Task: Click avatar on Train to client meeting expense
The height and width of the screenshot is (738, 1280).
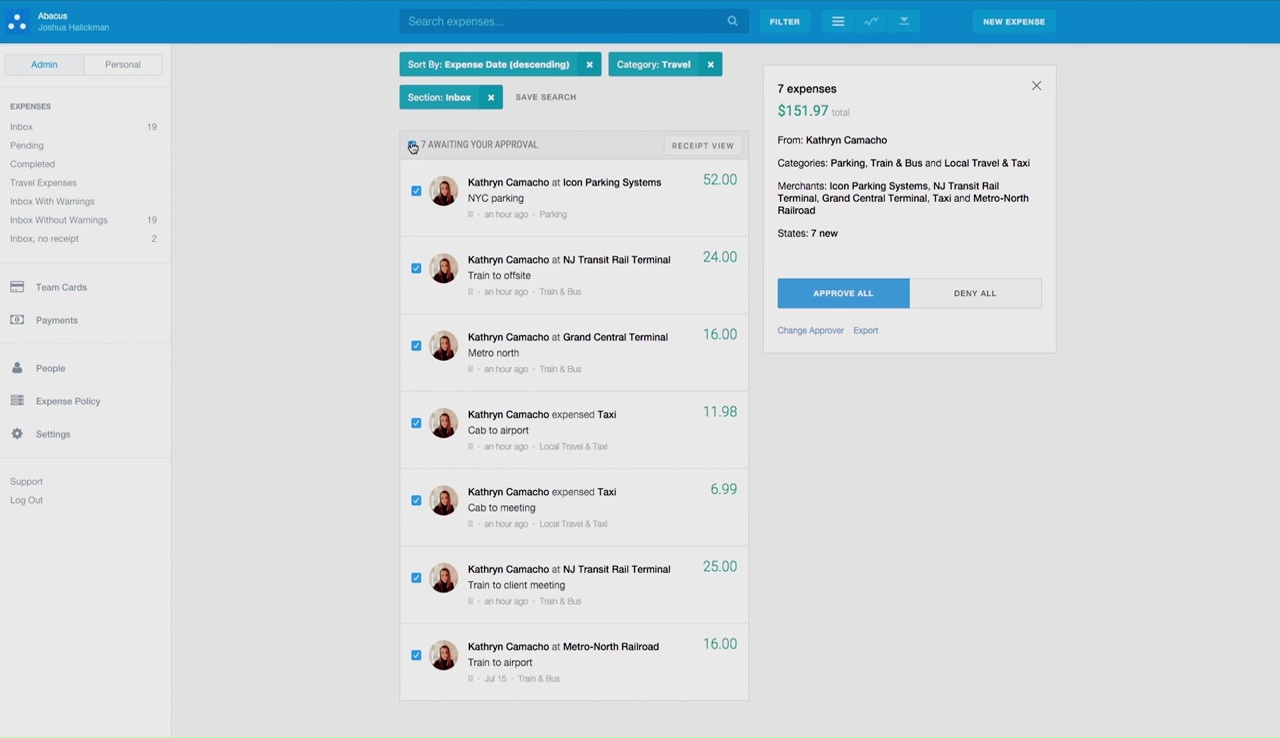Action: click(443, 578)
